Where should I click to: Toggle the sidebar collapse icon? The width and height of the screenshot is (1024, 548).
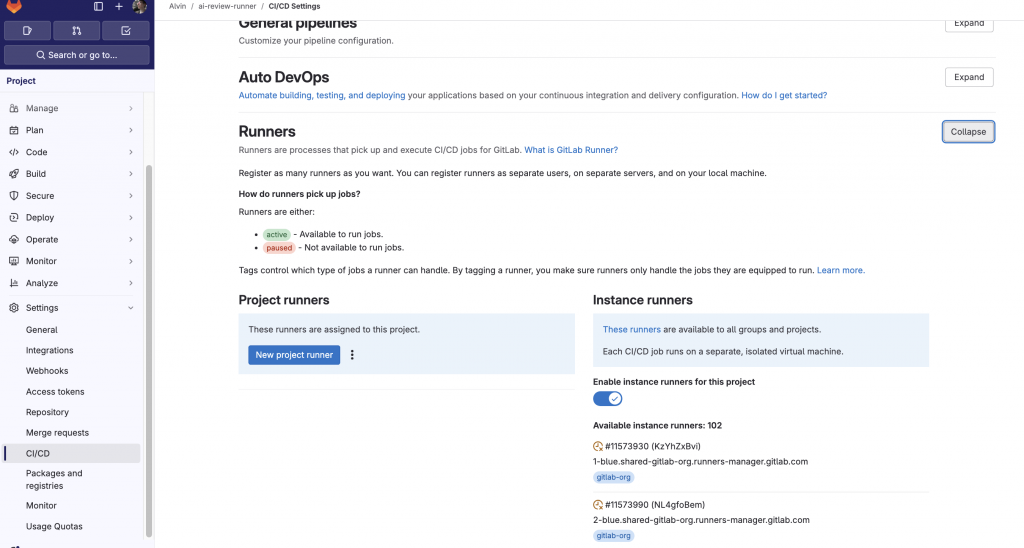click(99, 7)
